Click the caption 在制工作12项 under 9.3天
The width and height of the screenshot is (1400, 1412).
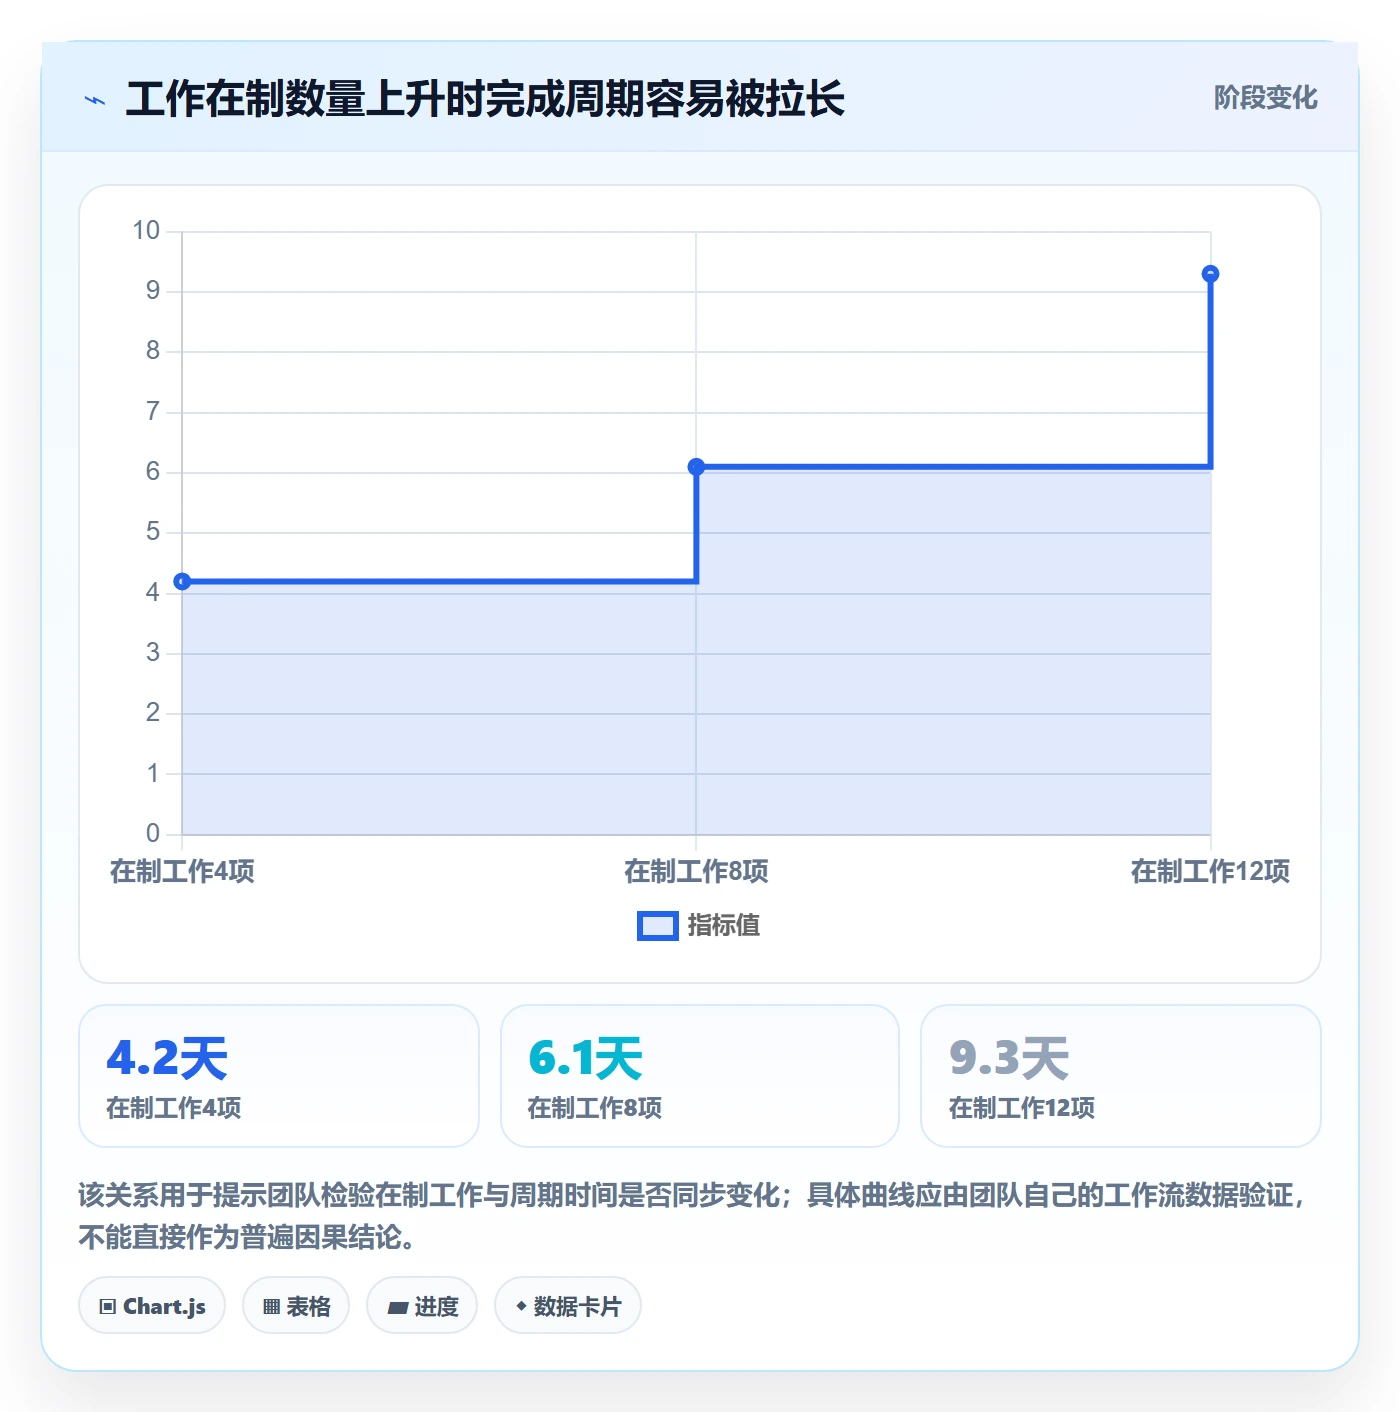pos(1022,1108)
